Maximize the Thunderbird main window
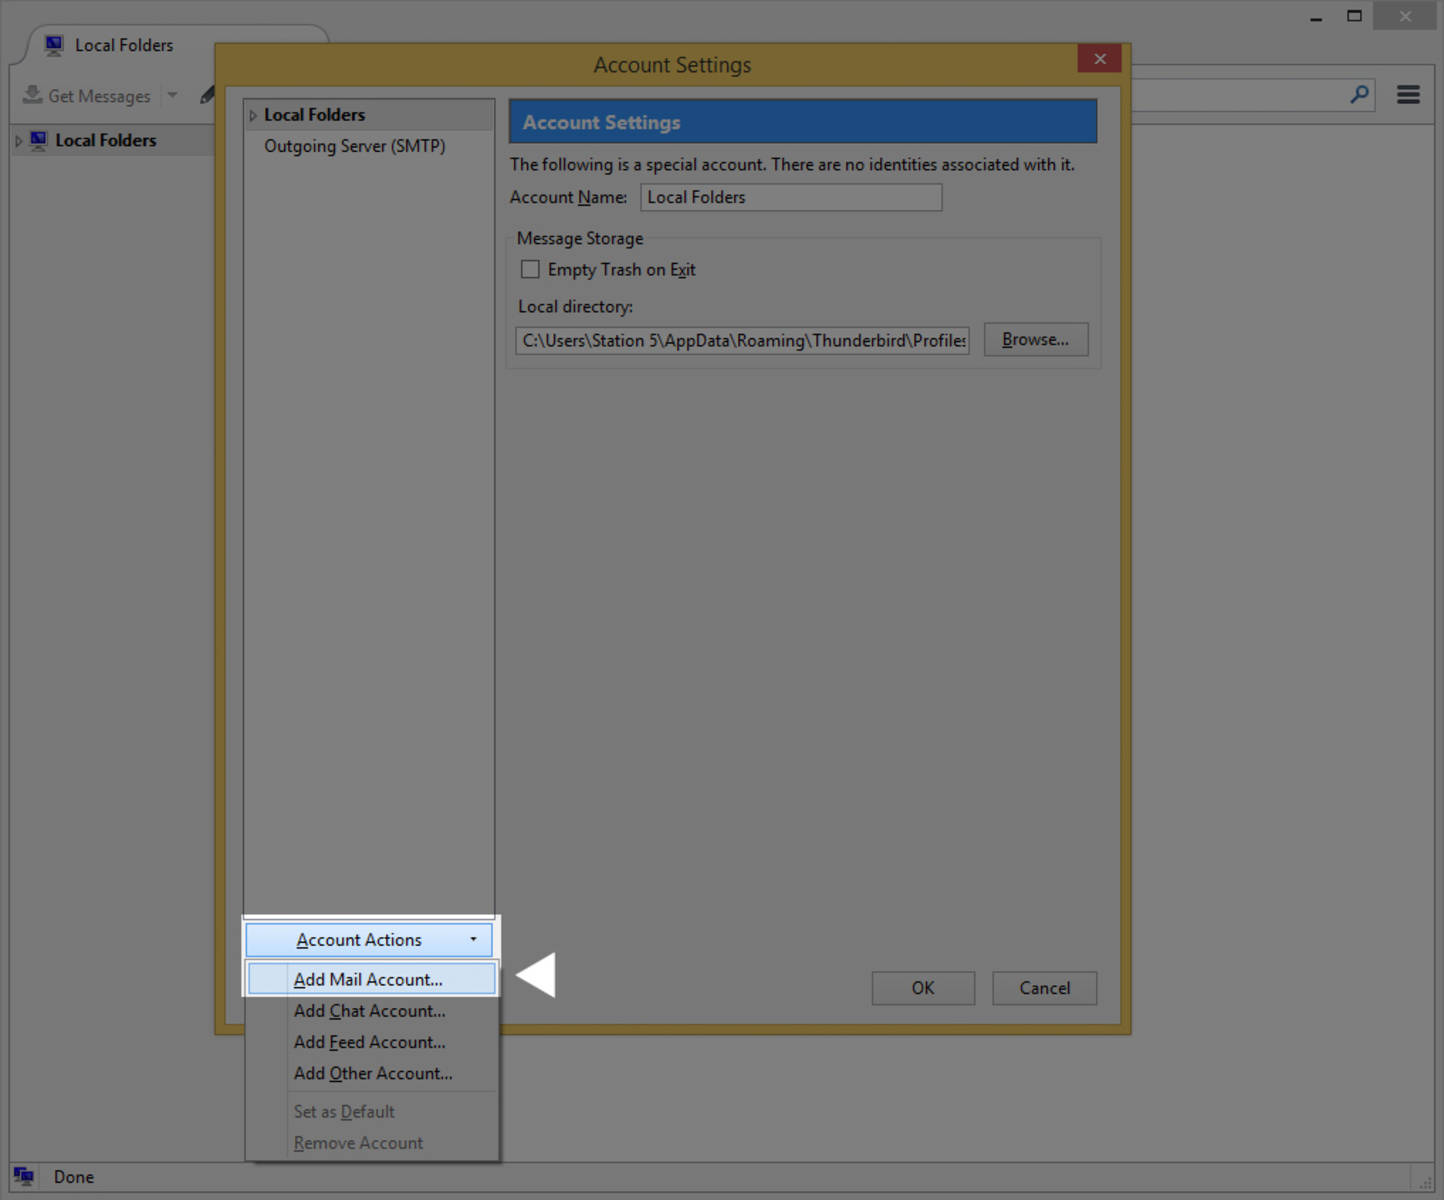 coord(1354,16)
